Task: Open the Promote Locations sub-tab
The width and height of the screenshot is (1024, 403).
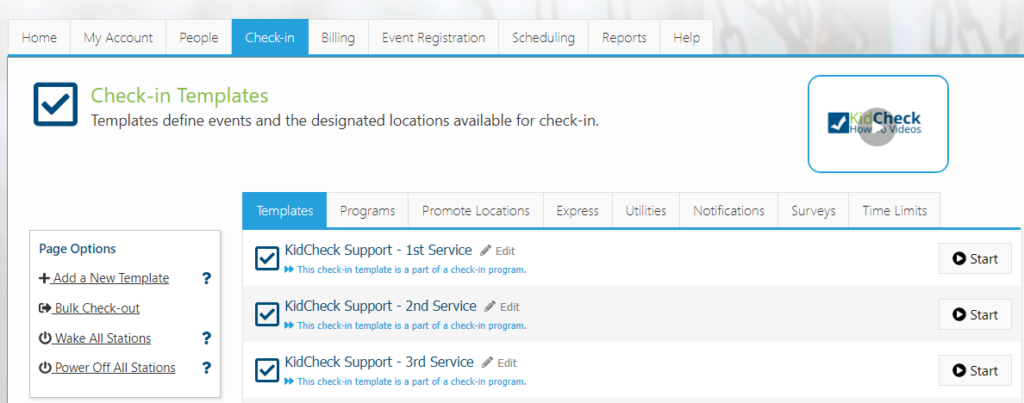Action: (475, 211)
